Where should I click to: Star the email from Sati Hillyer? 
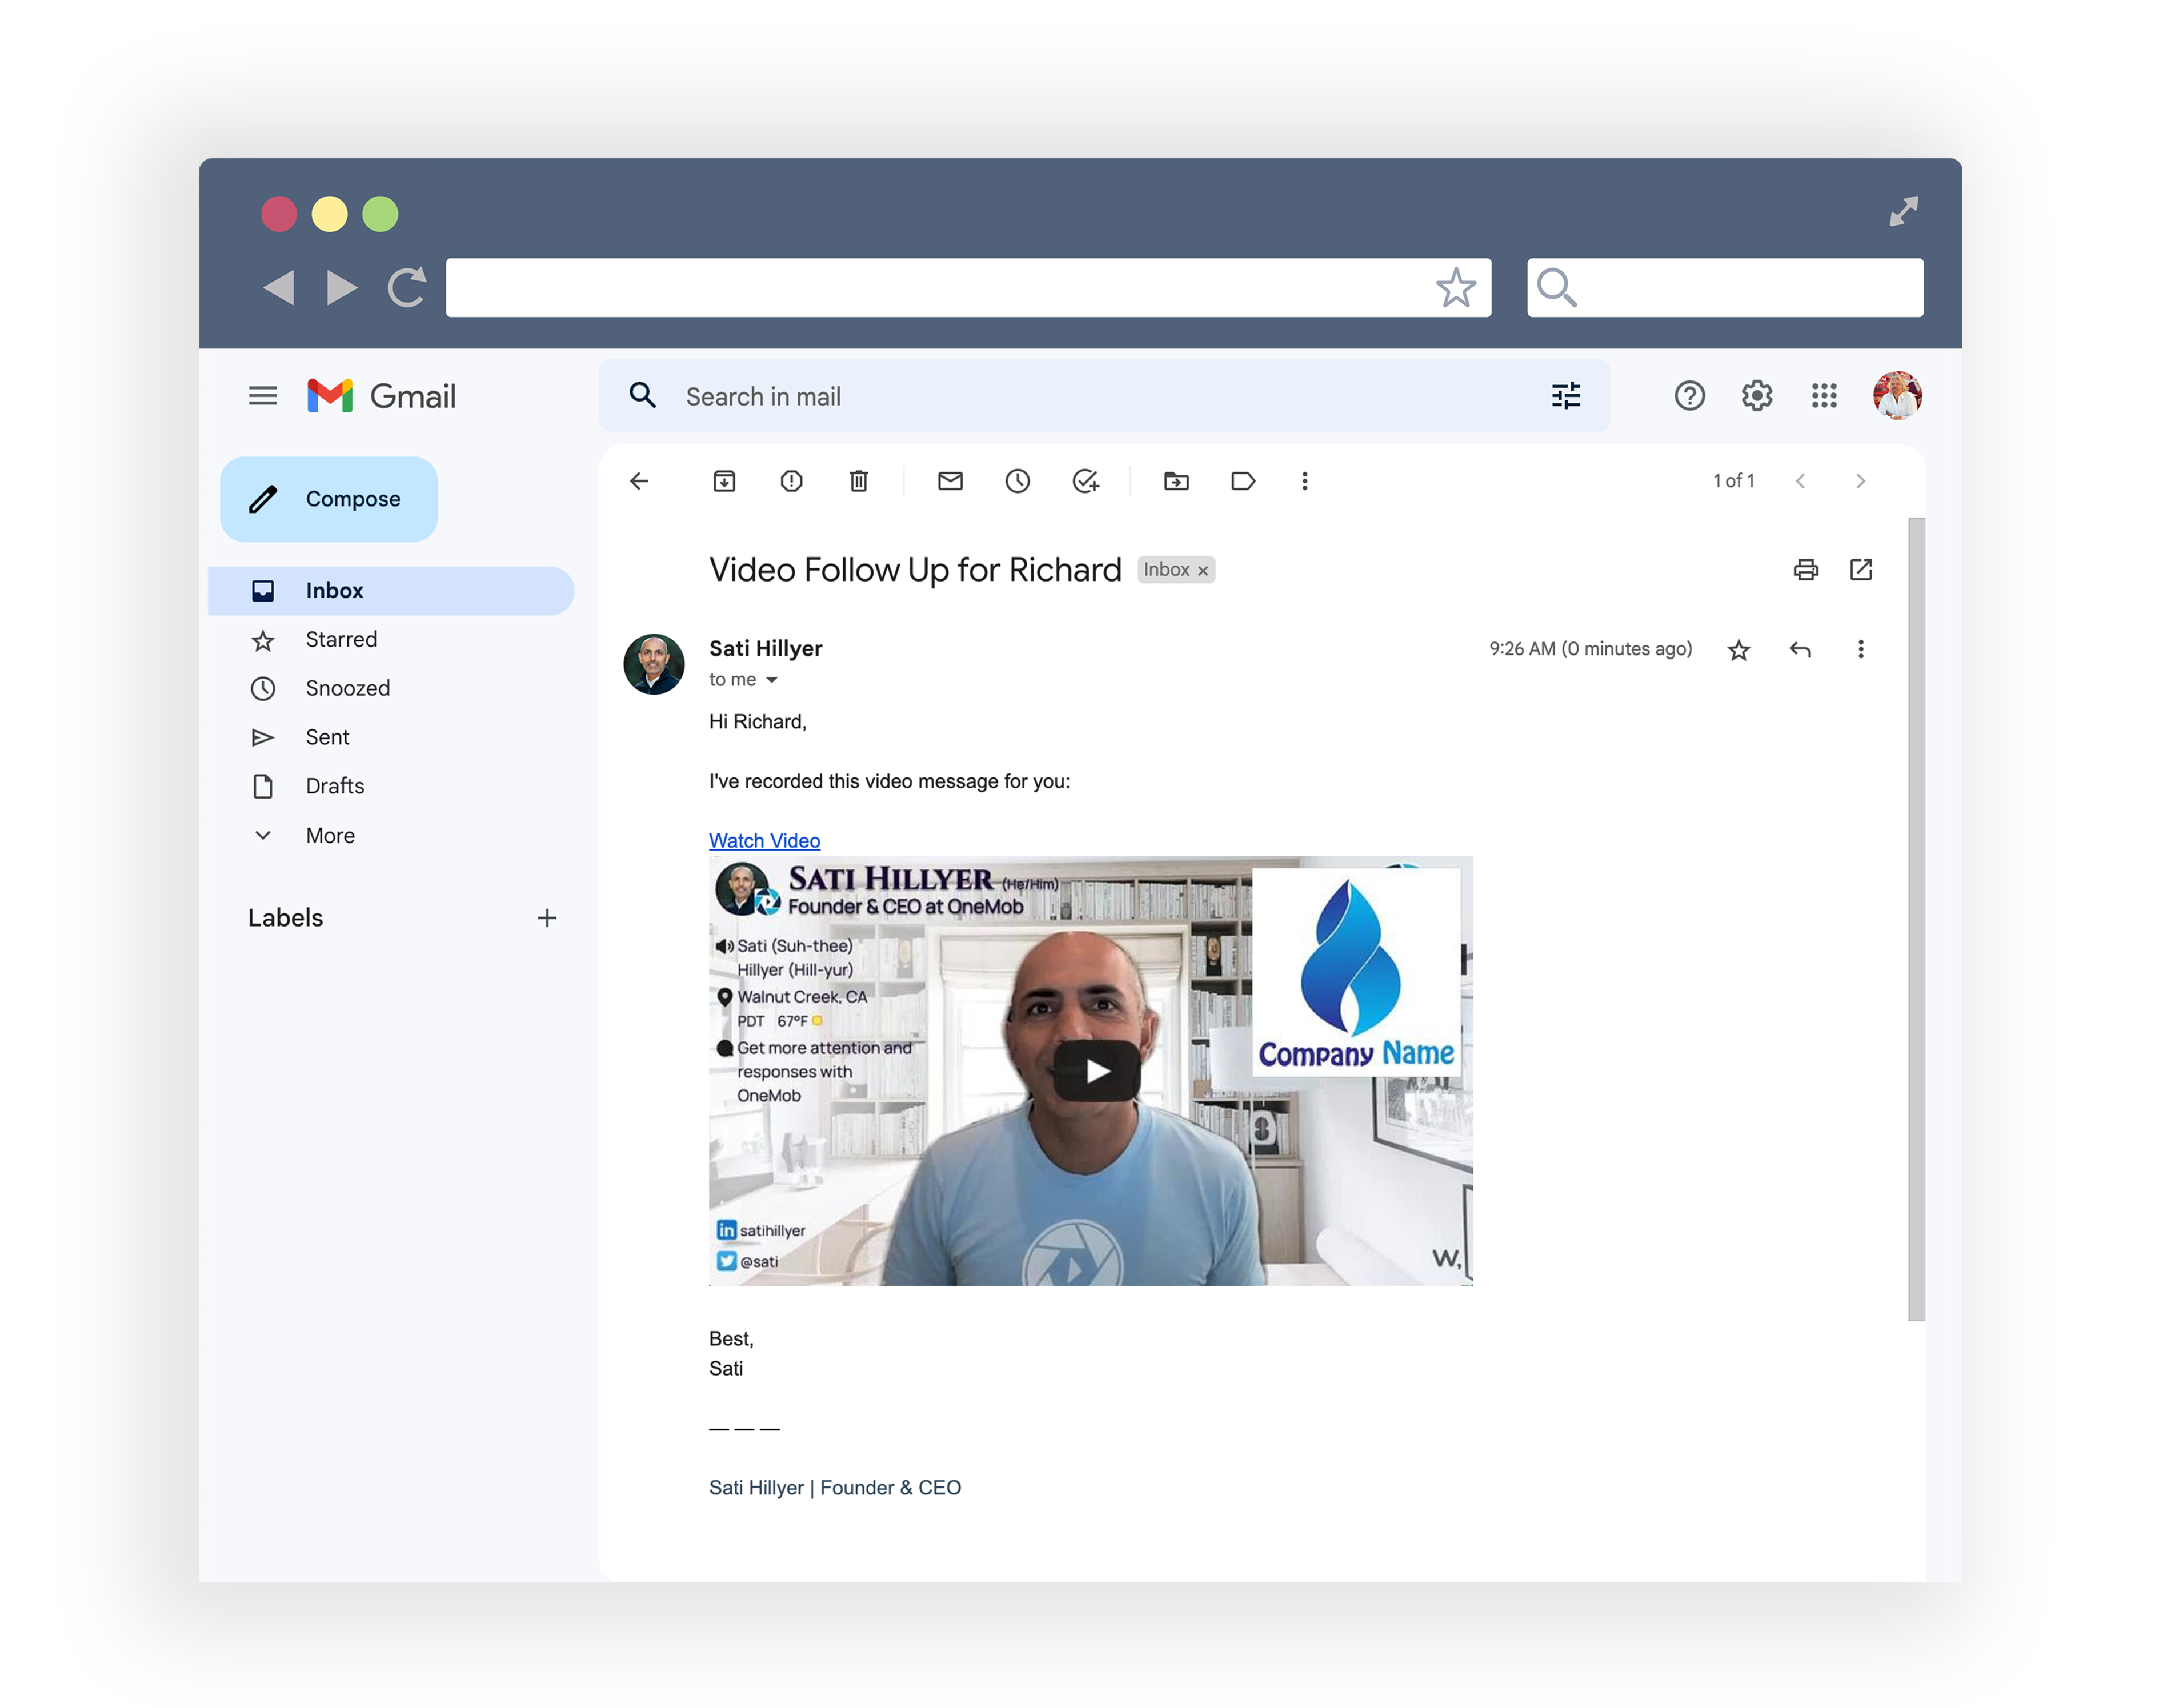tap(1738, 649)
